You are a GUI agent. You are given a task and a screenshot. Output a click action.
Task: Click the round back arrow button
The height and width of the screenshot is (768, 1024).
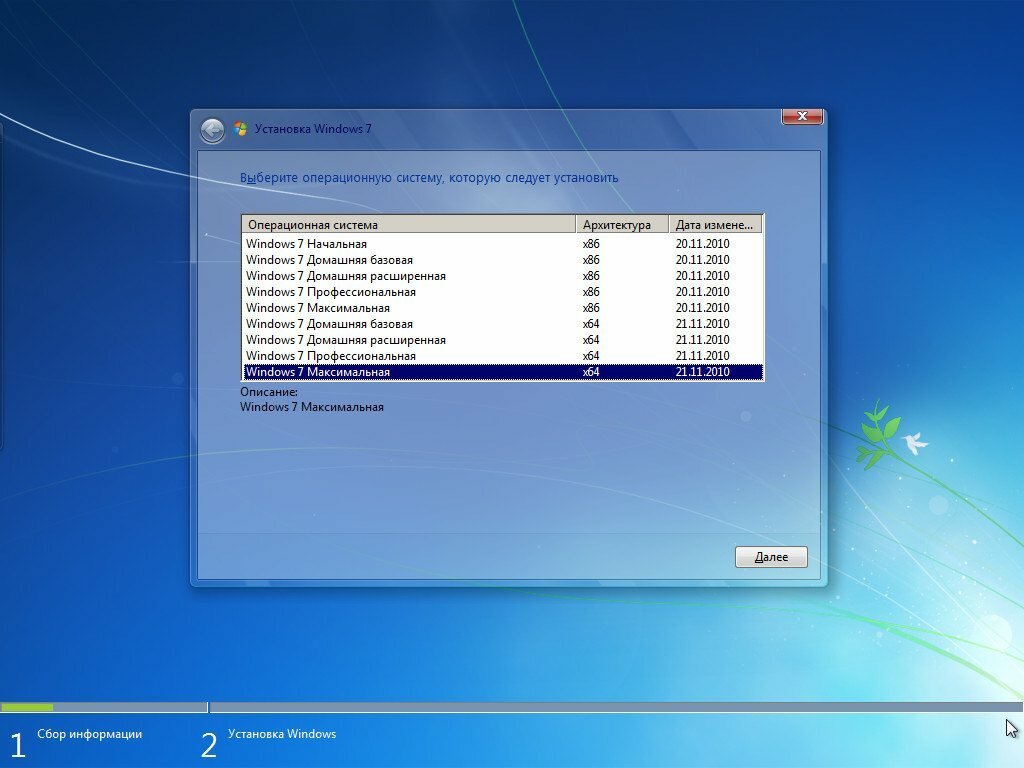pos(212,130)
